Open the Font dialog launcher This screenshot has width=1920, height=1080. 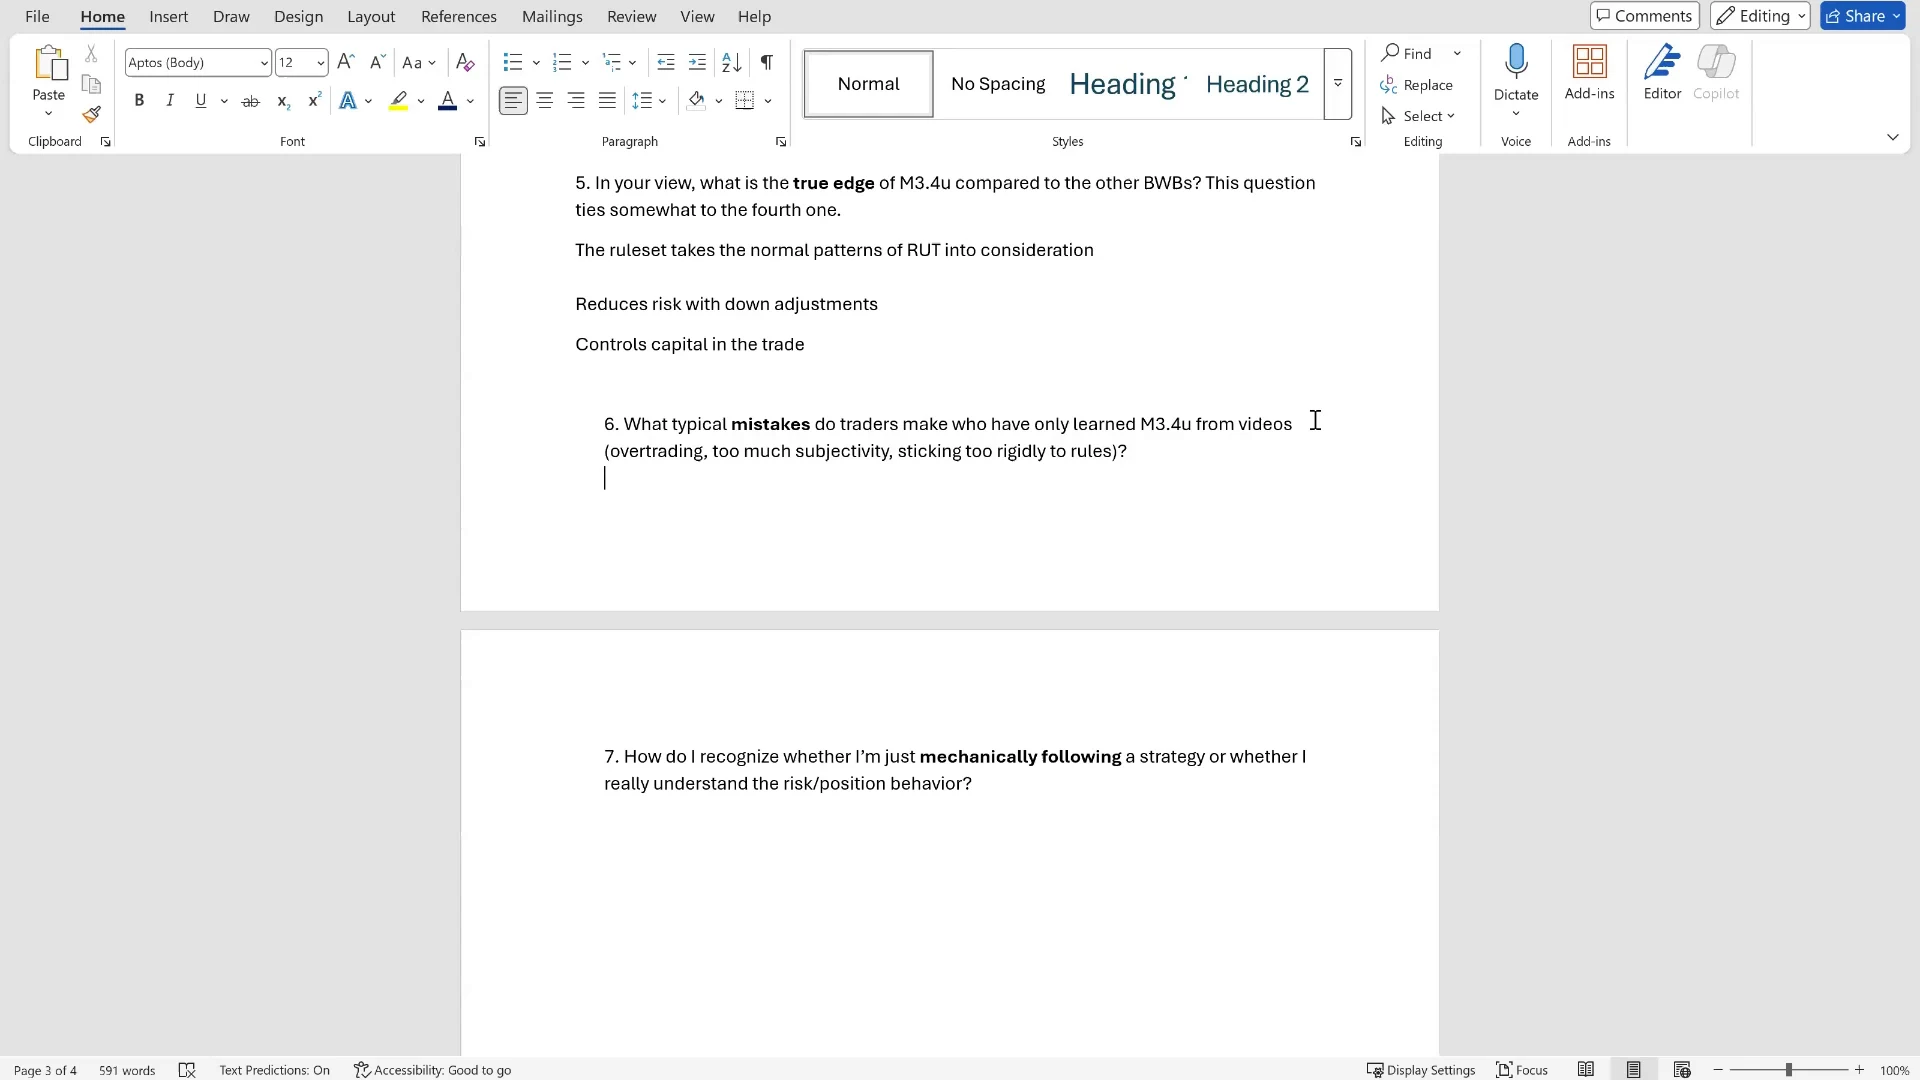480,142
